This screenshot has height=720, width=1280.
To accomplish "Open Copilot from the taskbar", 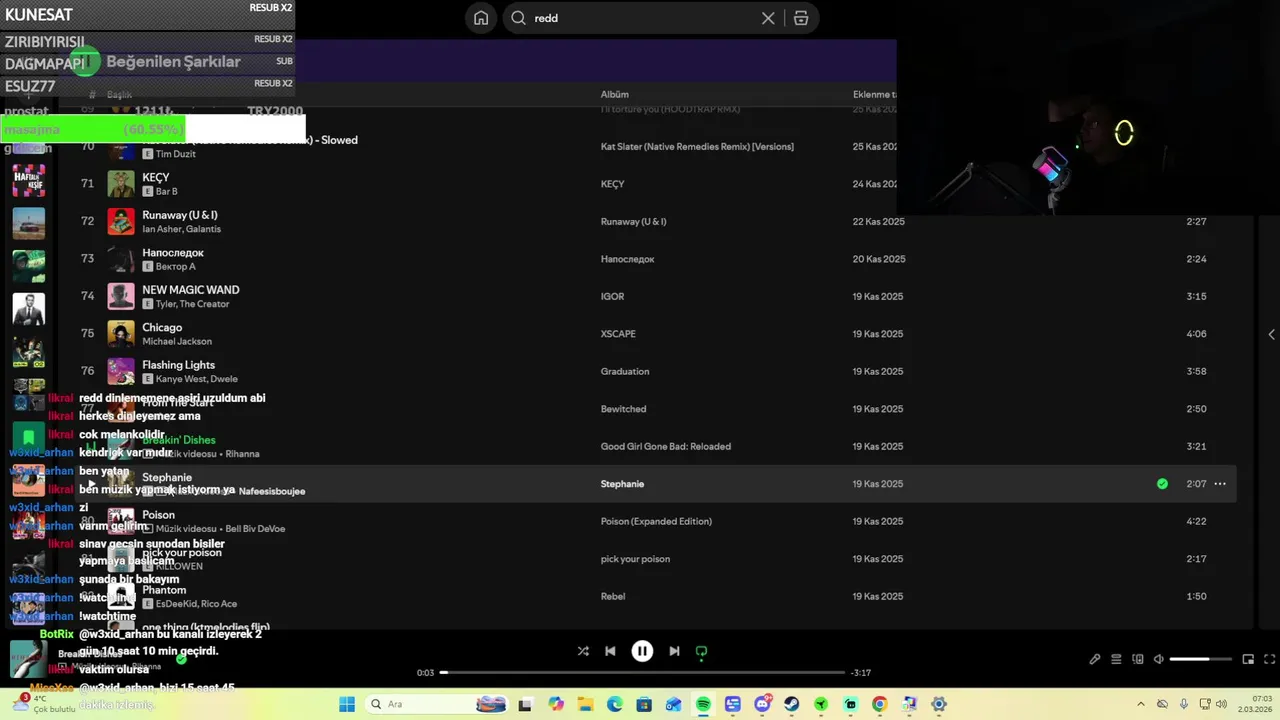I will (555, 704).
